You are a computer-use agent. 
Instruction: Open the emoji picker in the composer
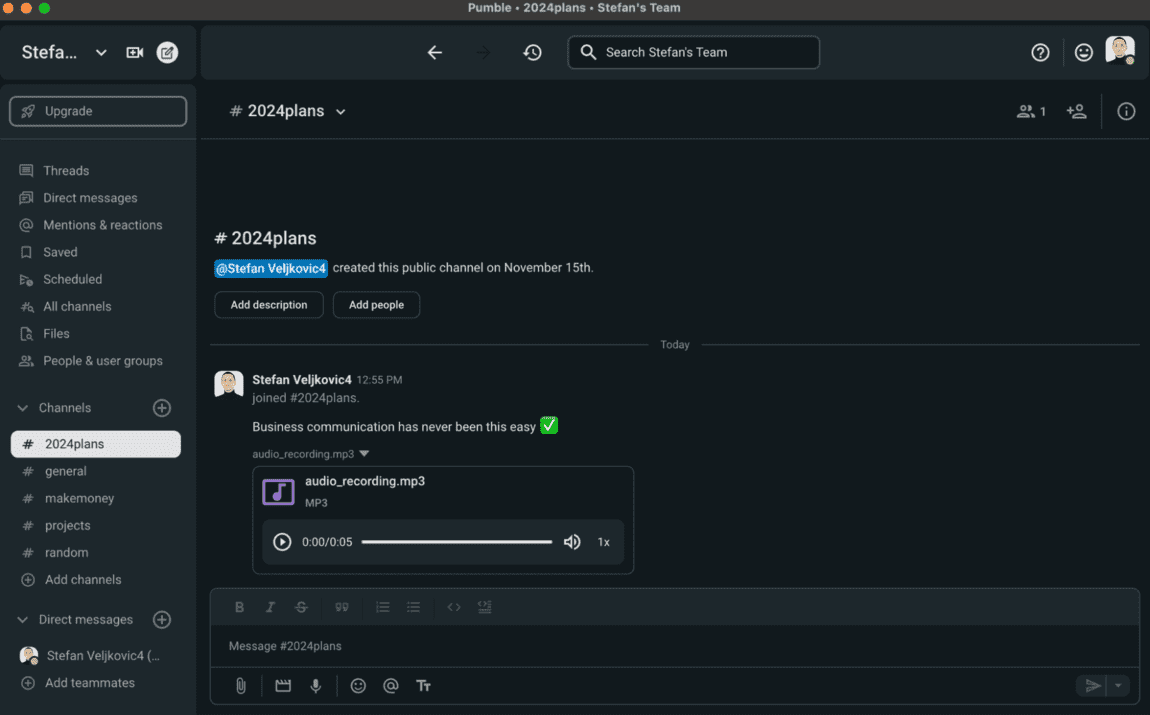[x=358, y=686]
